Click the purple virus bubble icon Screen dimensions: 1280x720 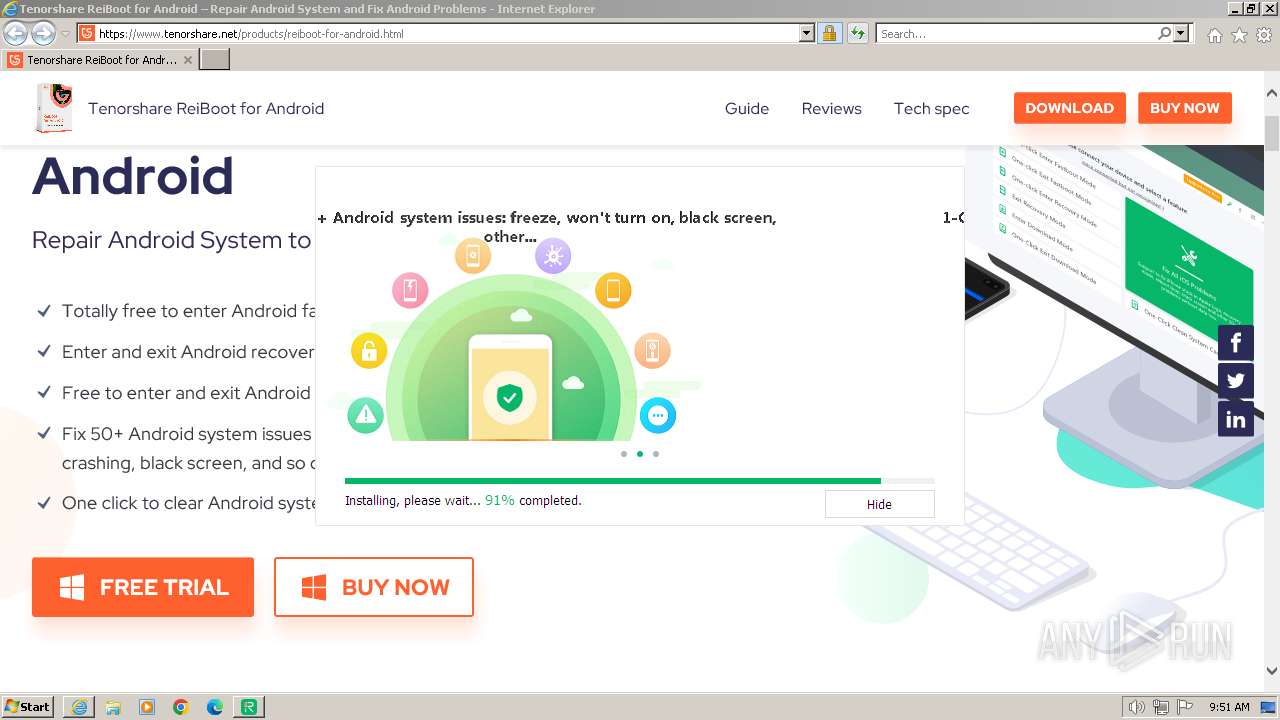553,256
